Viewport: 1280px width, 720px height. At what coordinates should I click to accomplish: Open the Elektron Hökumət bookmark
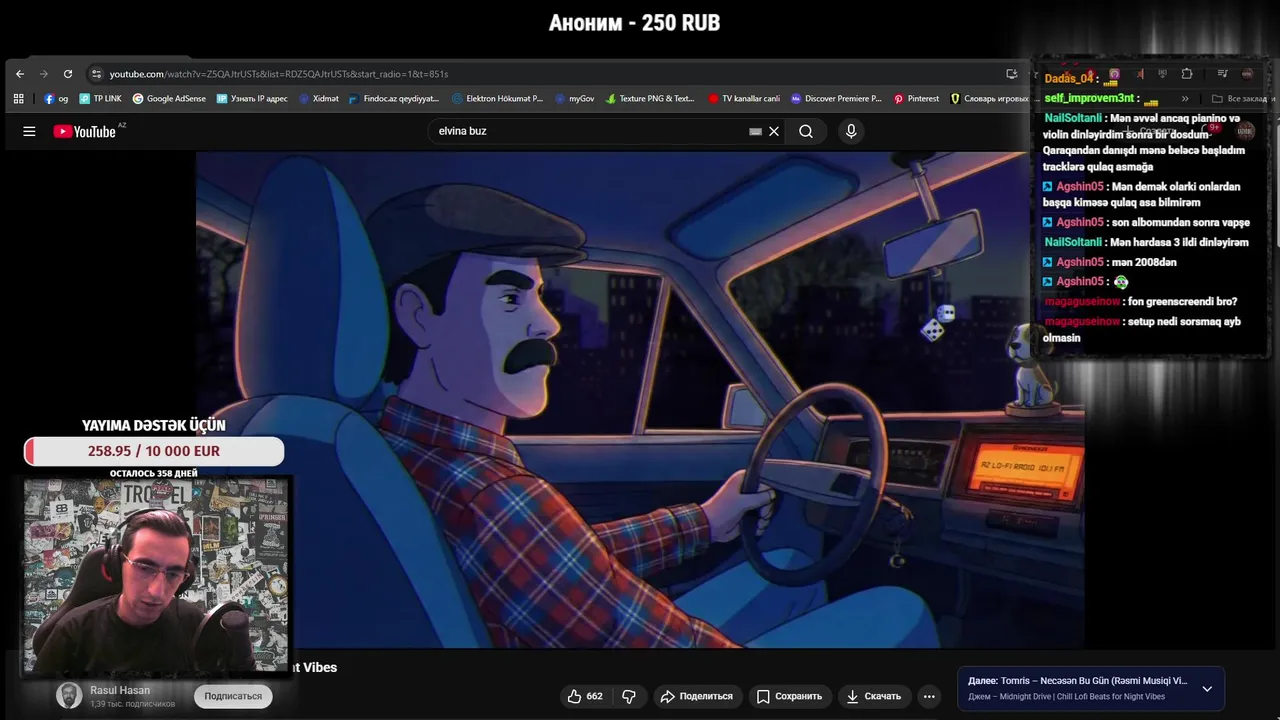coord(497,99)
